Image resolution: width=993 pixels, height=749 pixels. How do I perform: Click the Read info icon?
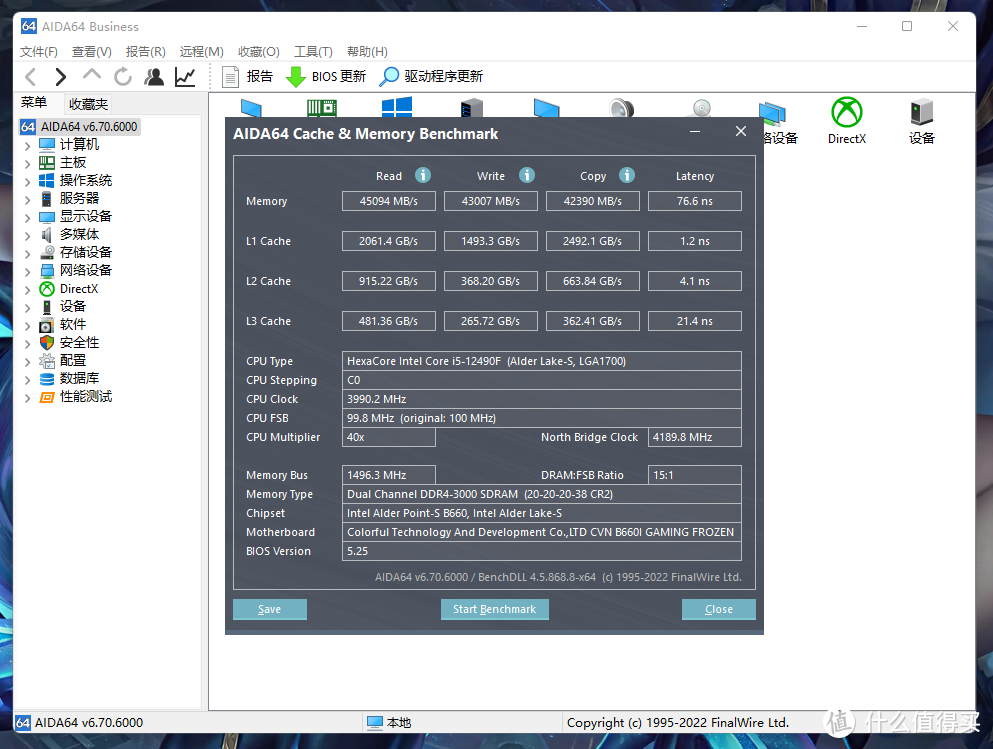423,175
